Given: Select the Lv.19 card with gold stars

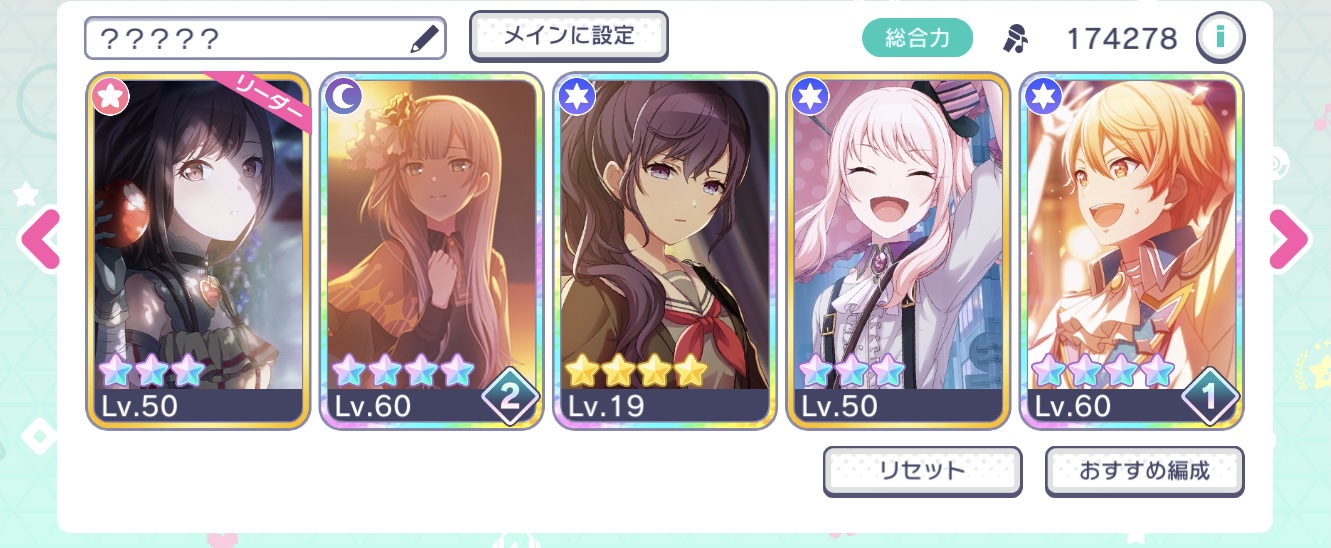Looking at the screenshot, I should [665, 251].
